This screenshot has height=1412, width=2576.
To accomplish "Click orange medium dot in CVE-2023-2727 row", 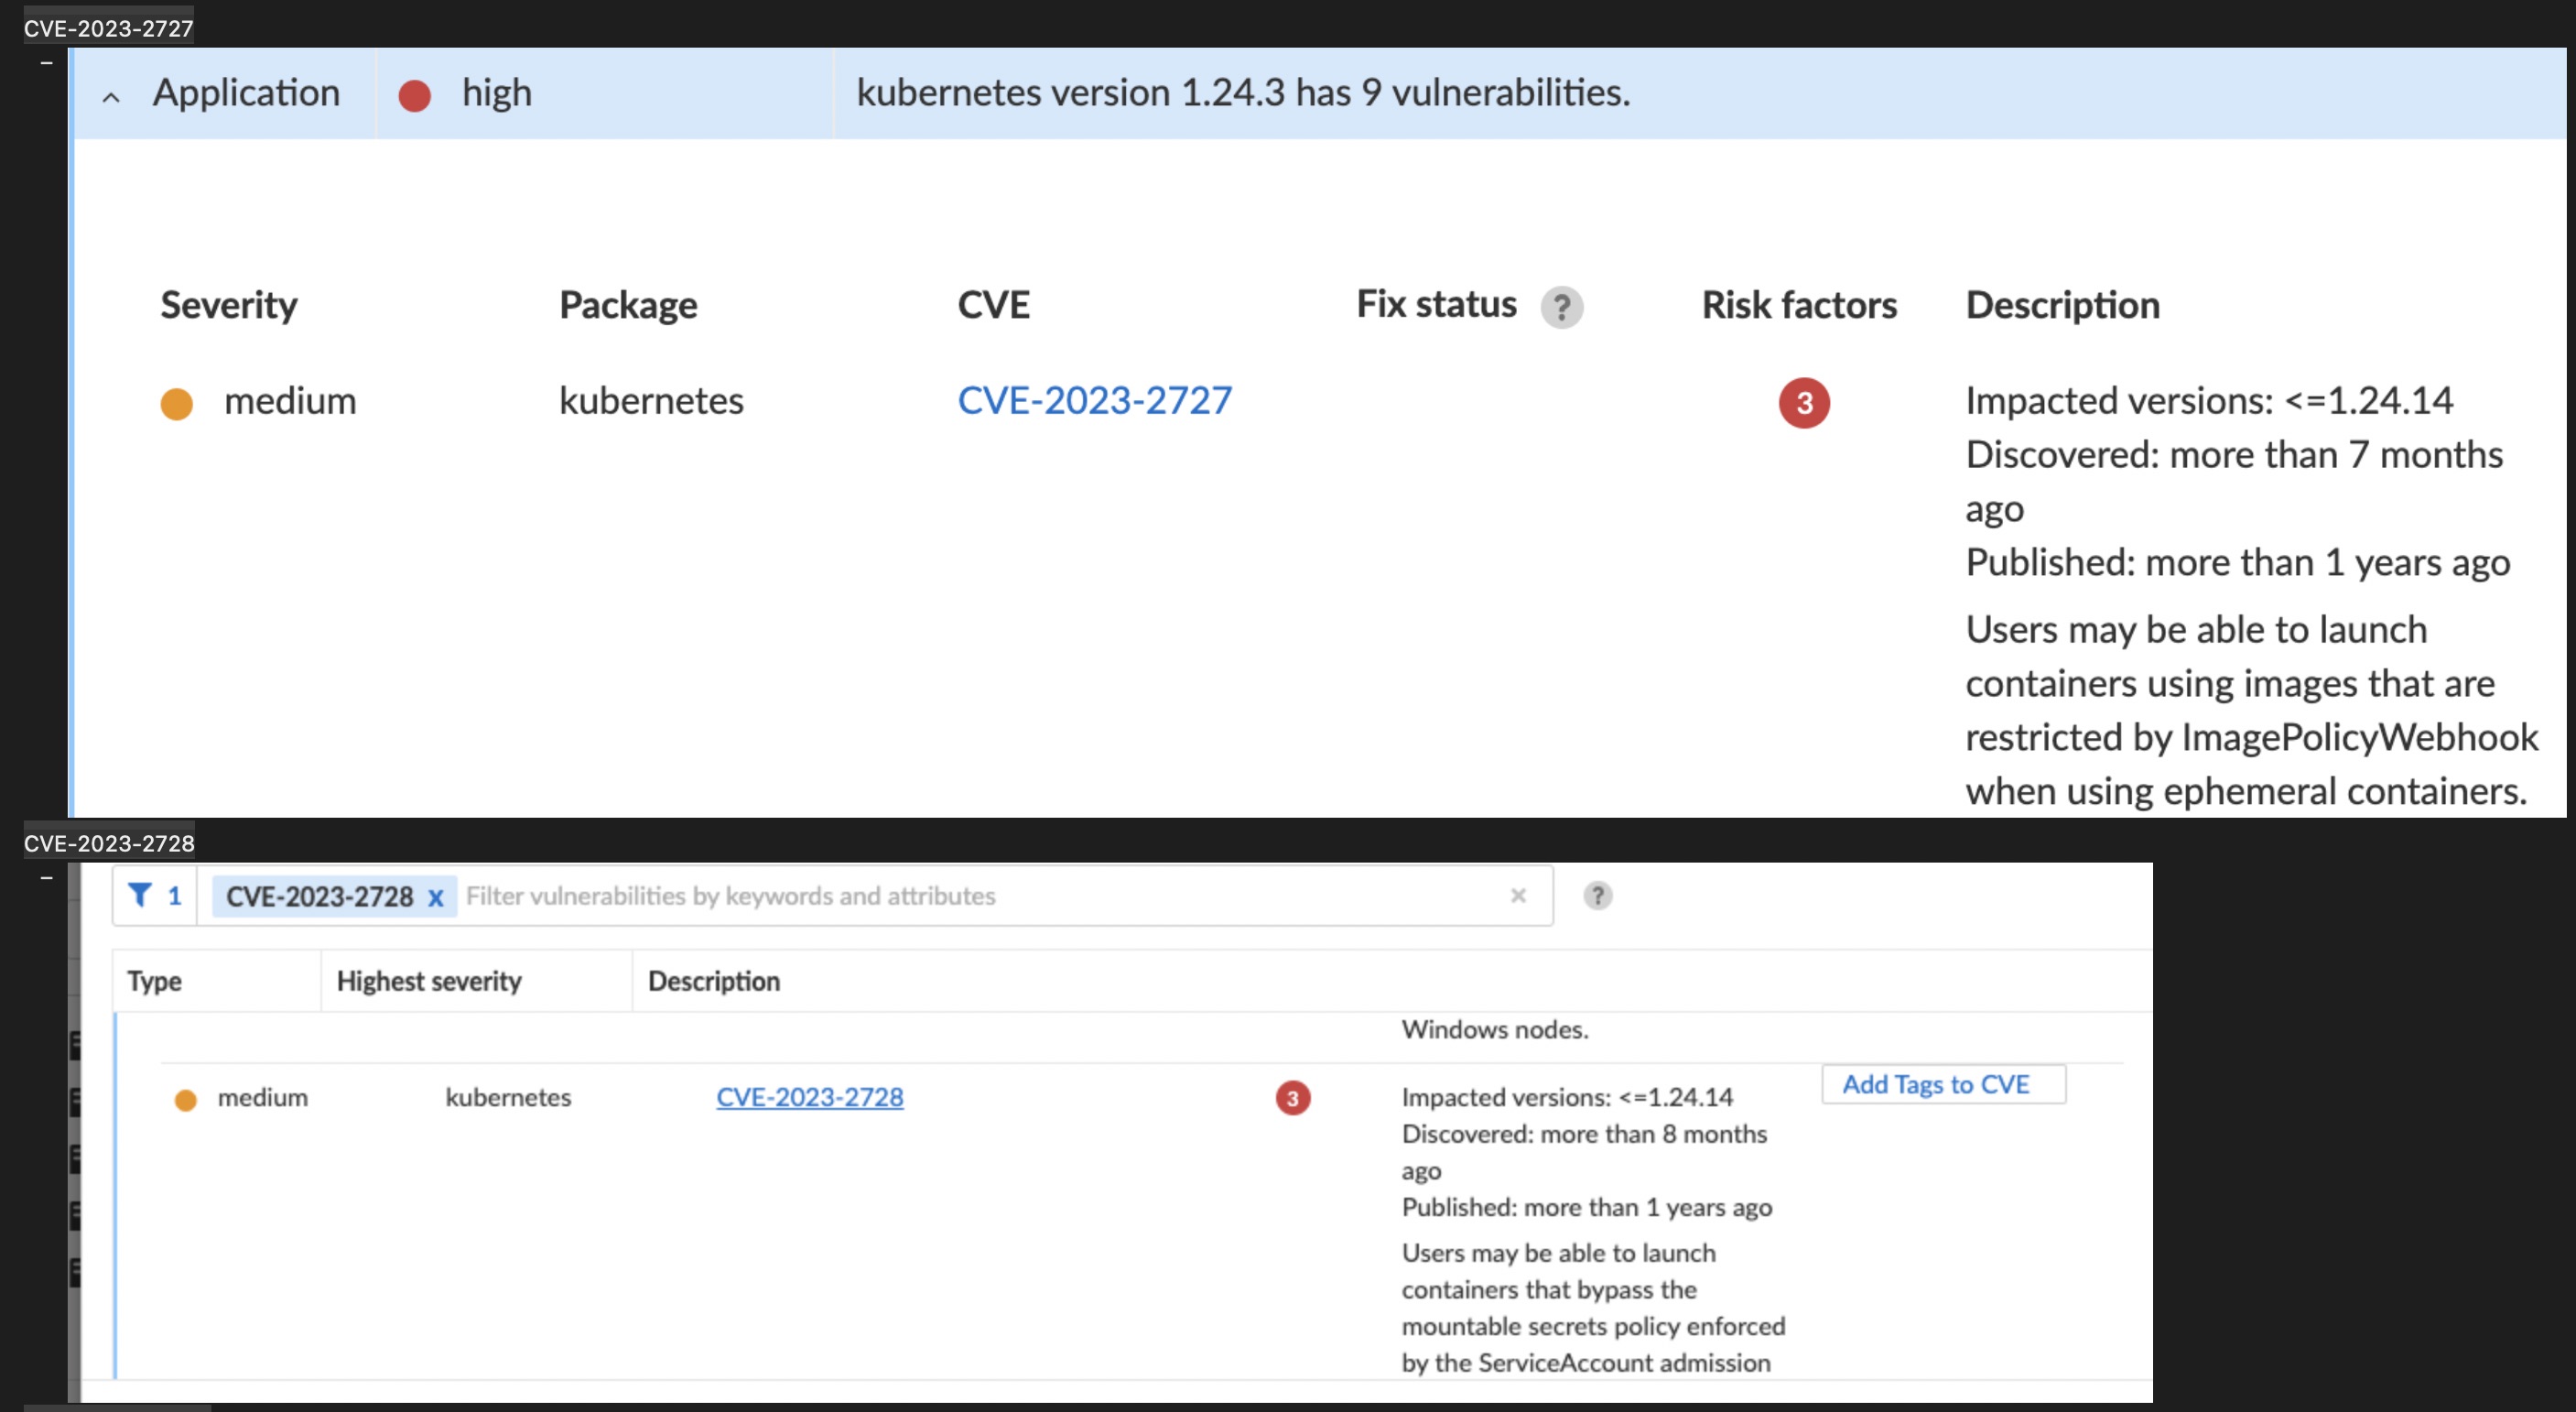I will pyautogui.click(x=177, y=404).
